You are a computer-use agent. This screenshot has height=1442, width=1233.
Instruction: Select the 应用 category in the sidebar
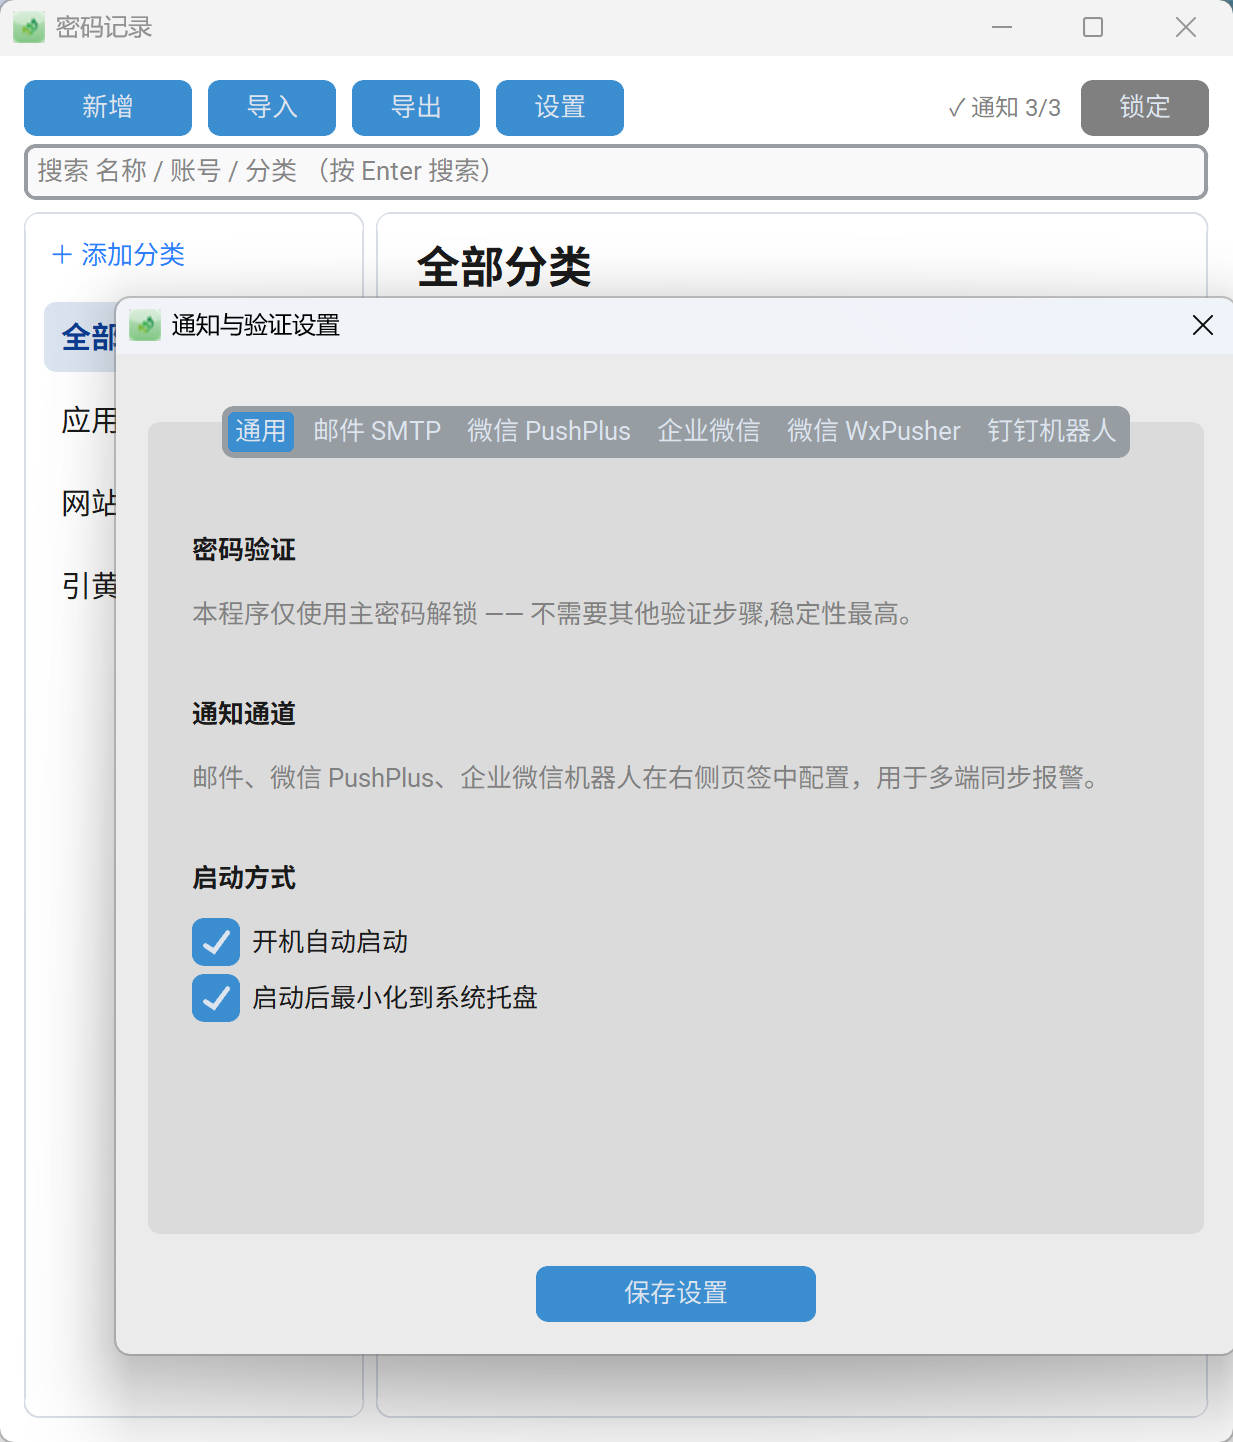pyautogui.click(x=89, y=420)
